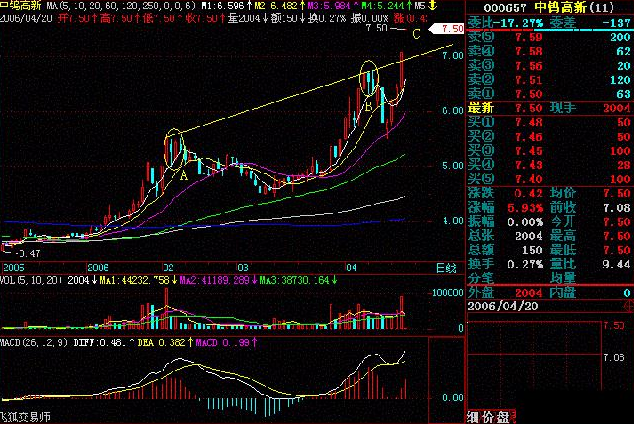
Task: Click the 前收 7.08 value
Action: pyautogui.click(x=617, y=208)
